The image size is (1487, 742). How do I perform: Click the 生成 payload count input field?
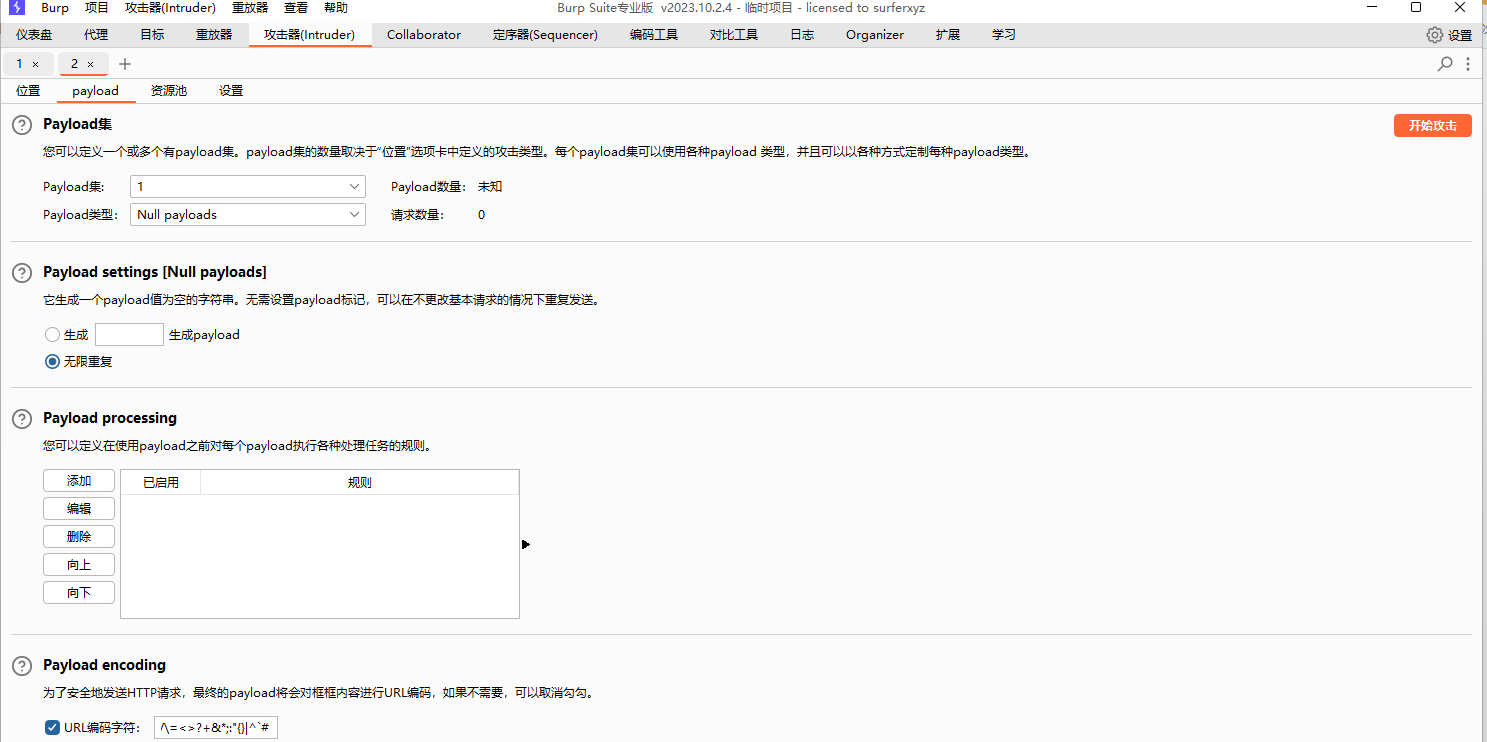pos(129,335)
